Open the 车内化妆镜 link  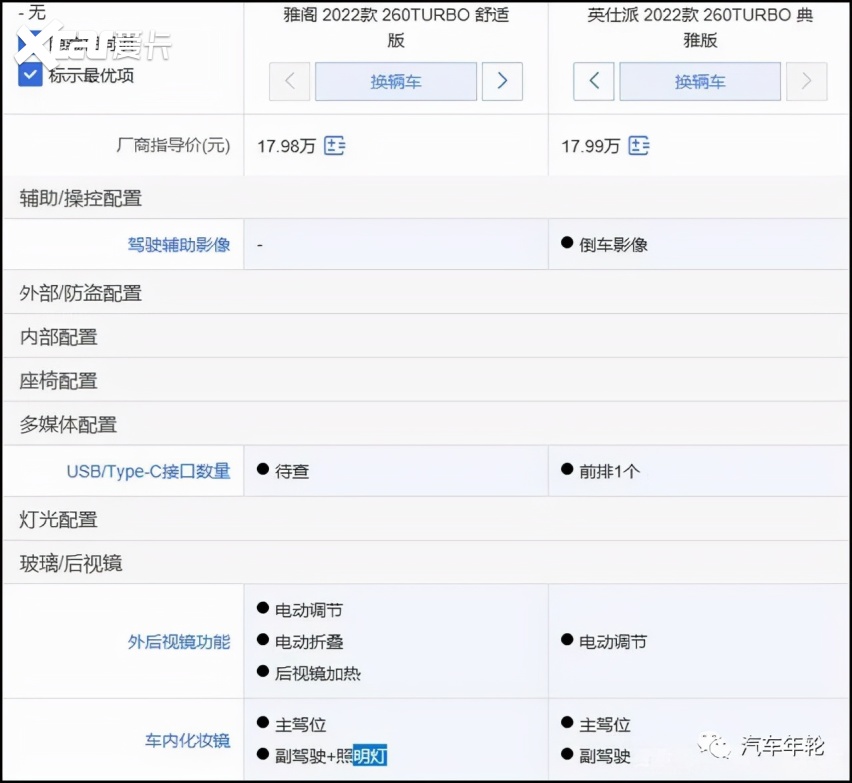[x=187, y=740]
